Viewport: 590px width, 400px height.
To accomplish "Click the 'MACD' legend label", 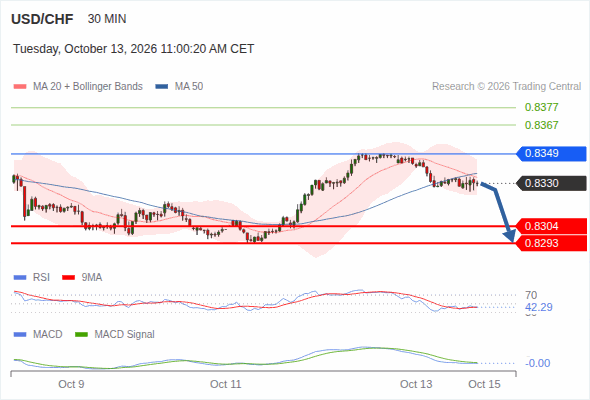I will tap(48, 335).
